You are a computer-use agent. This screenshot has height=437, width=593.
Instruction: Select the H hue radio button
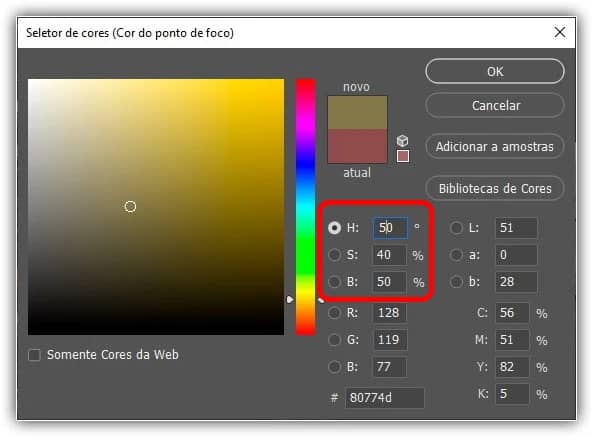[334, 228]
